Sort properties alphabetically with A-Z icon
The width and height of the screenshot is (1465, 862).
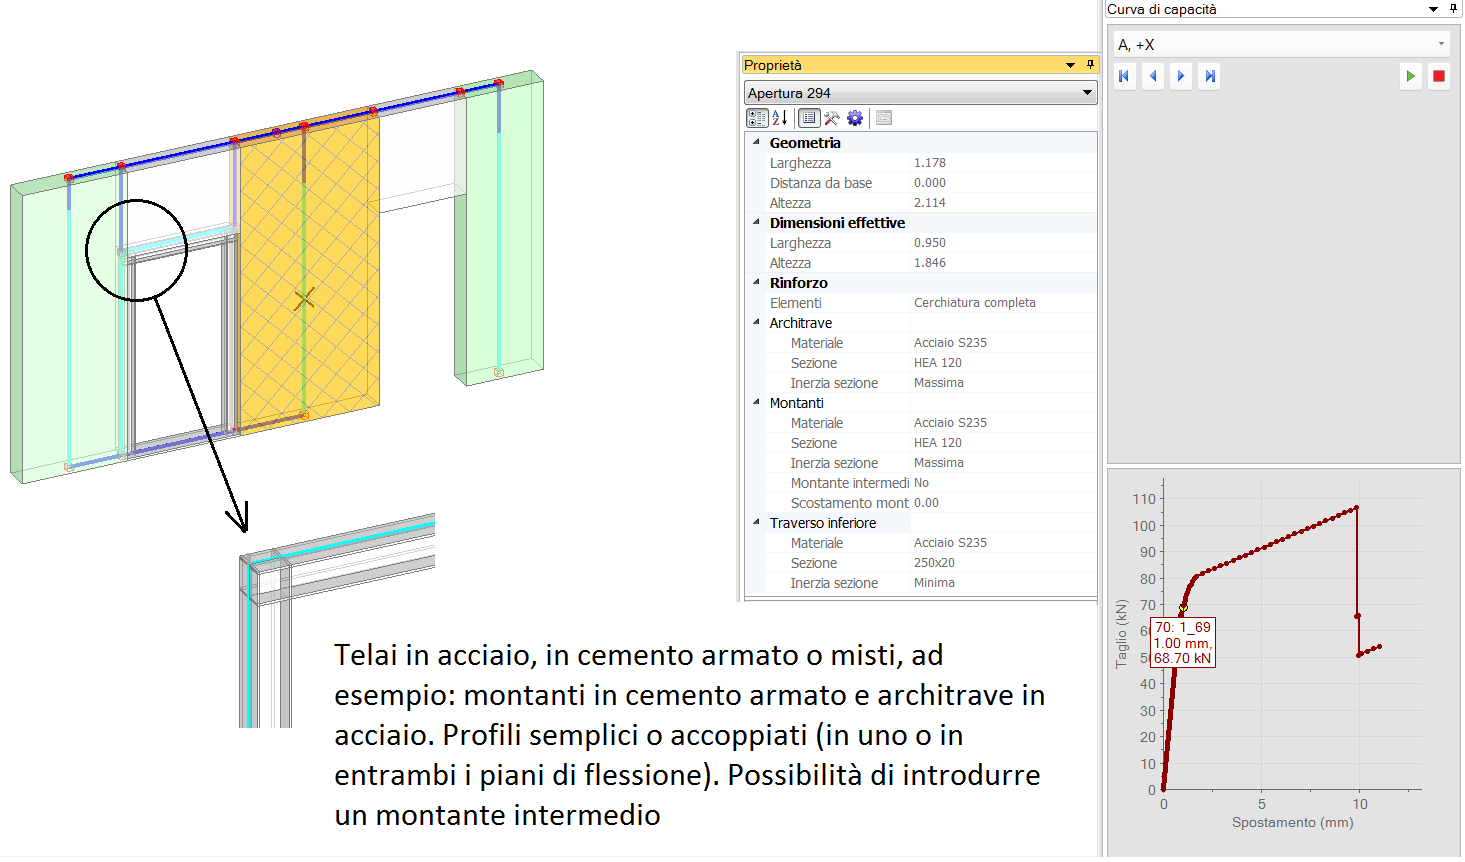pos(780,118)
